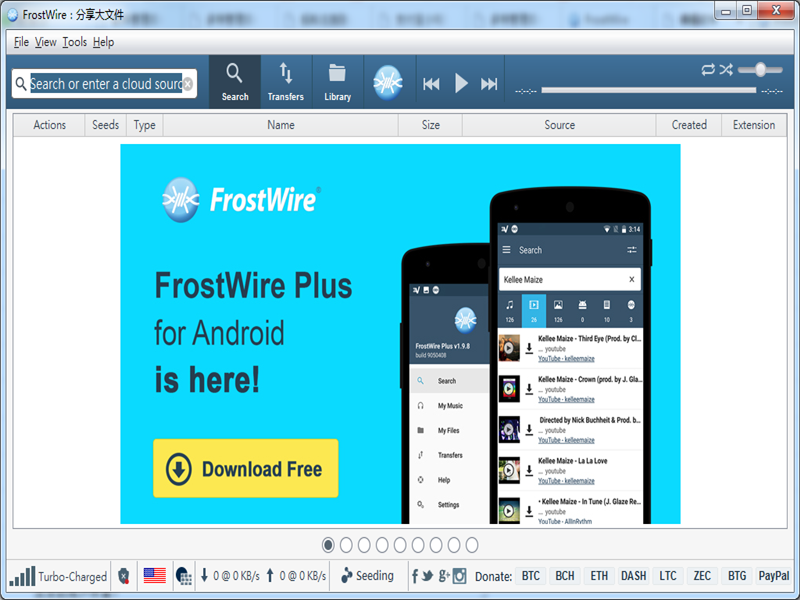Open FrostWire Google Plus icon
Viewport: 800px width, 600px height.
(444, 576)
